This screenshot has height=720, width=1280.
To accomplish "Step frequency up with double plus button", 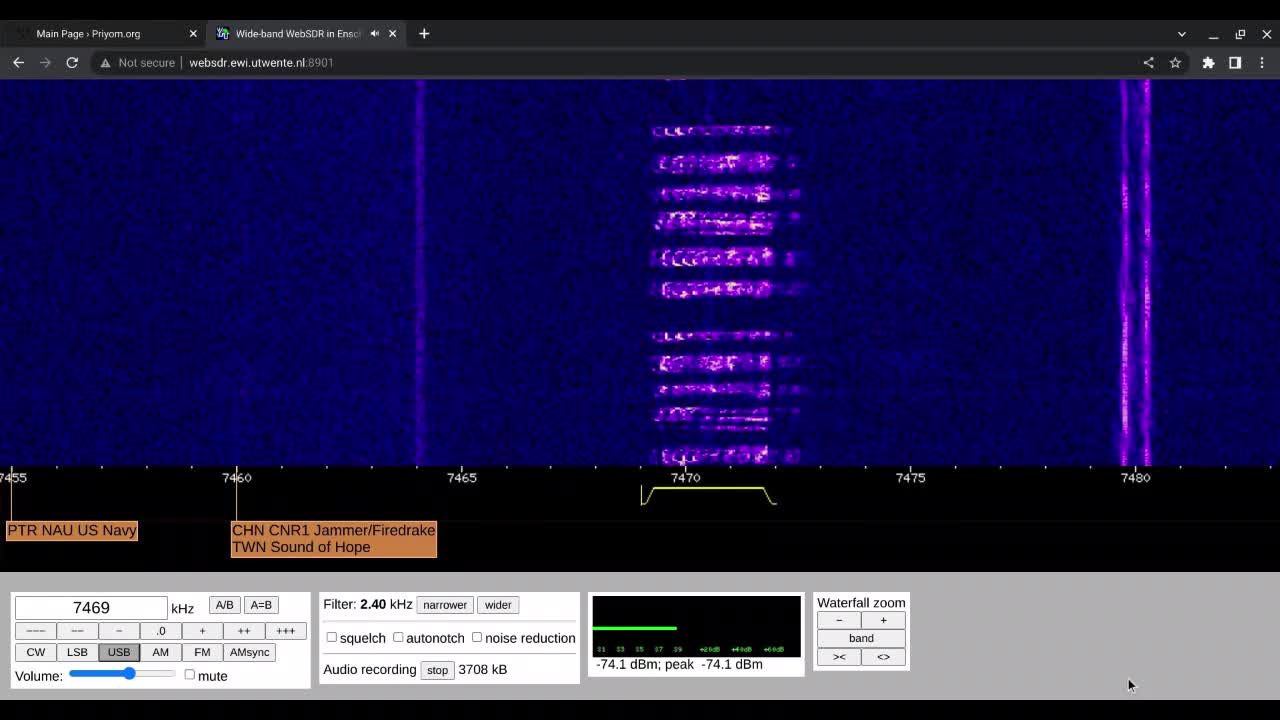I will click(244, 631).
